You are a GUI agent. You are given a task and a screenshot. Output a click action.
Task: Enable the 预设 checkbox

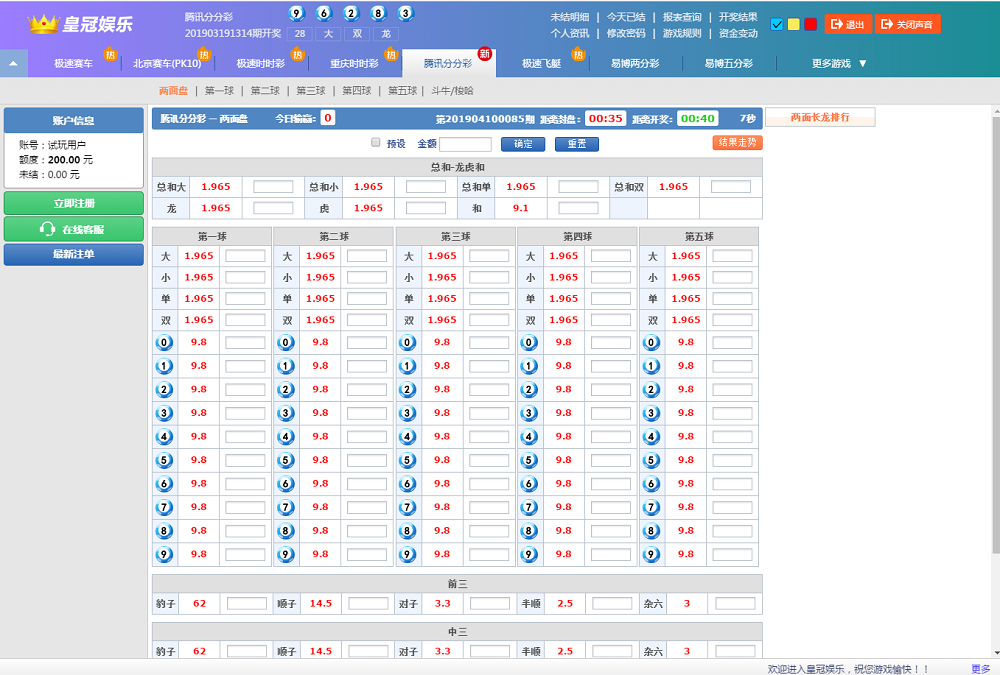coord(376,143)
